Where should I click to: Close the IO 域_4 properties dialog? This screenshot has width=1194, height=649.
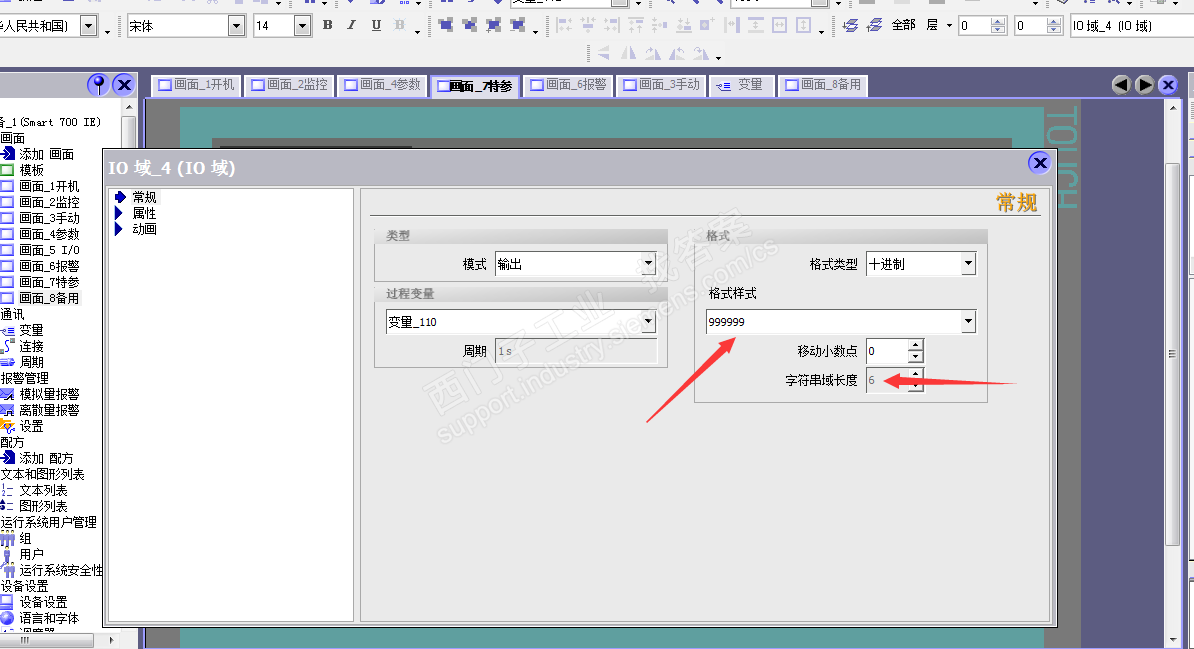point(1039,162)
